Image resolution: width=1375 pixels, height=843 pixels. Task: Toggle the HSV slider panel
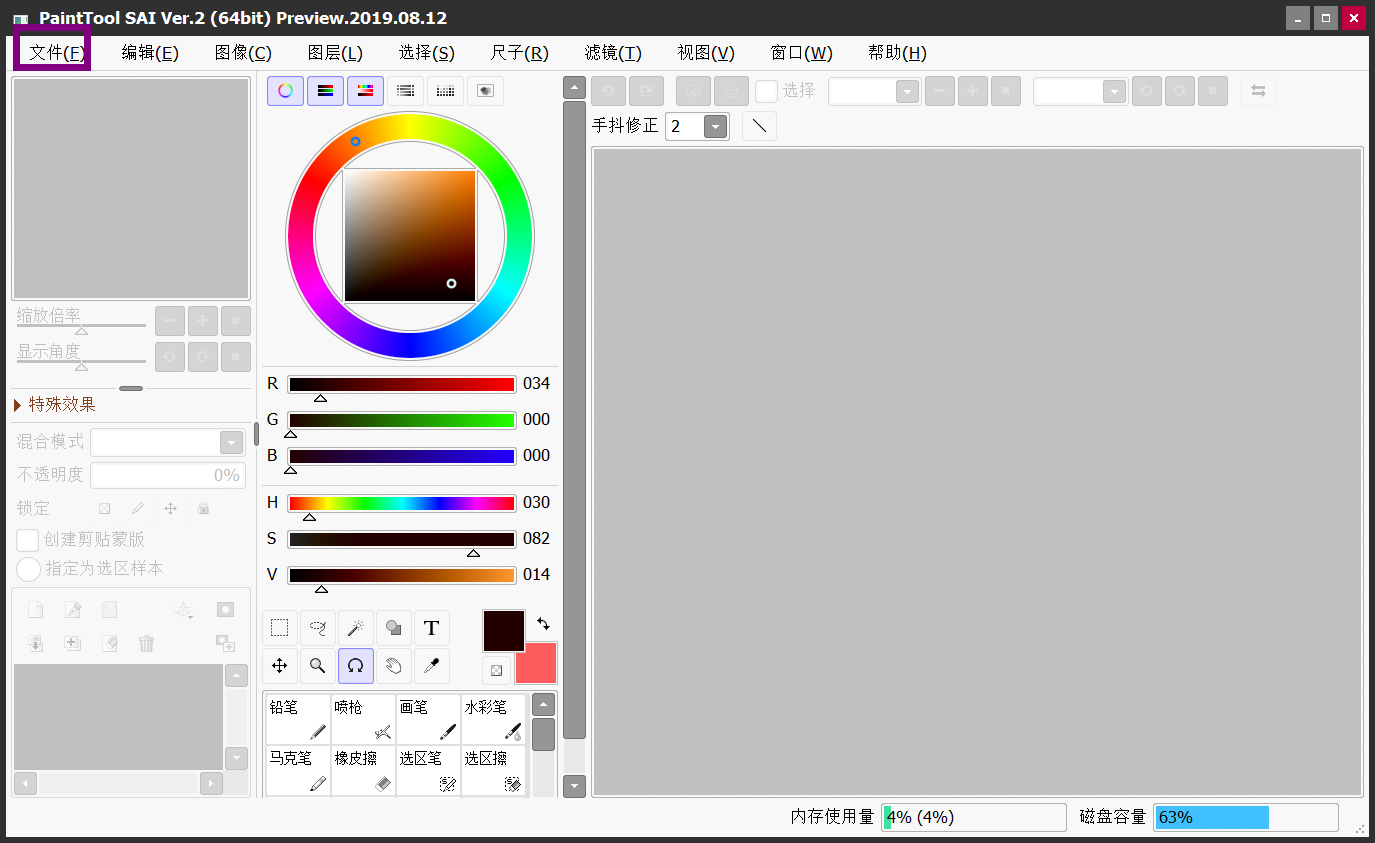point(365,91)
